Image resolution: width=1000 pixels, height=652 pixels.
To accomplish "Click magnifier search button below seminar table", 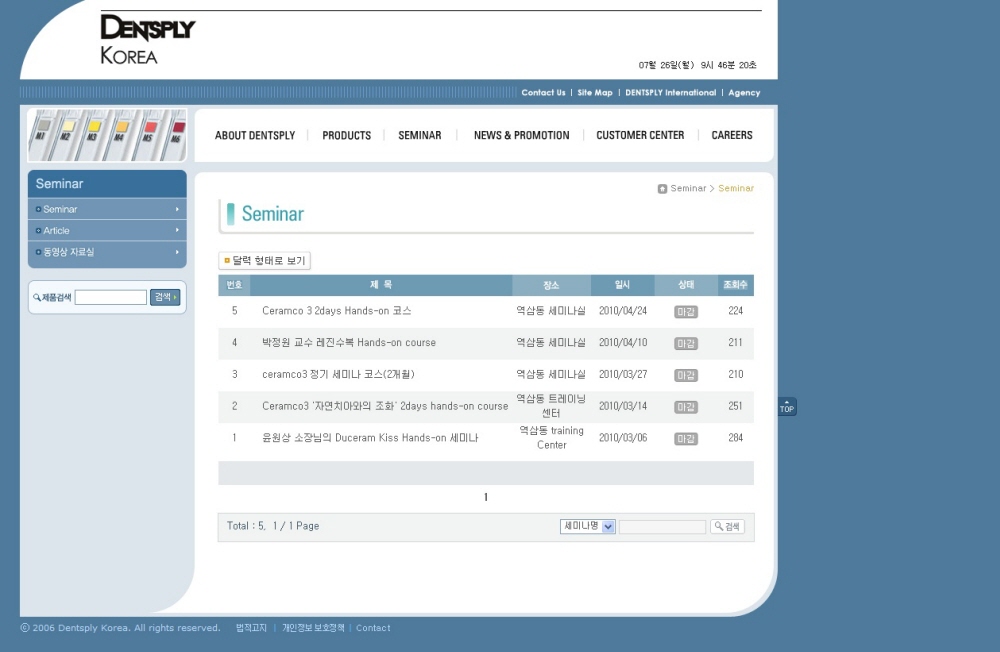I will (x=727, y=526).
